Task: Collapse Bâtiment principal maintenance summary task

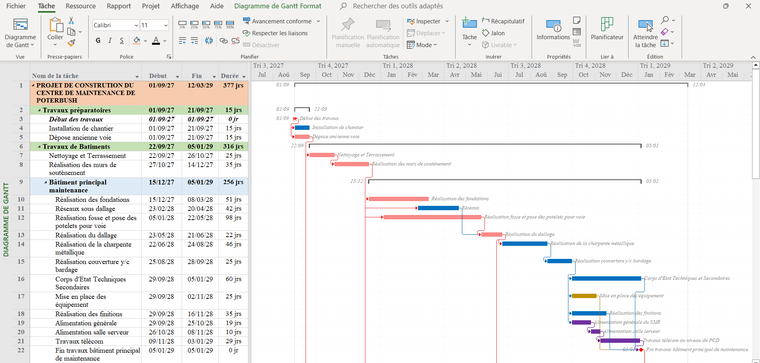Action: 46,183
